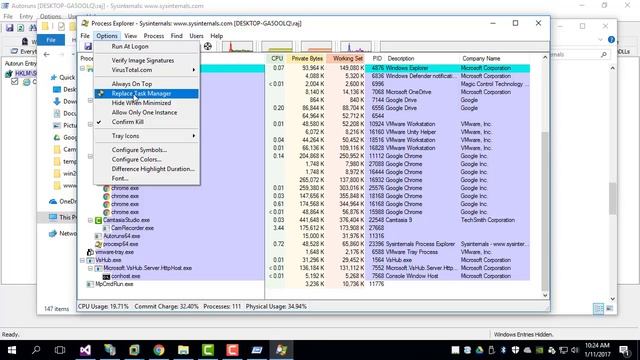Click the back arrow in File Explorer
Screen dimensions: 640x360
click(47, 54)
